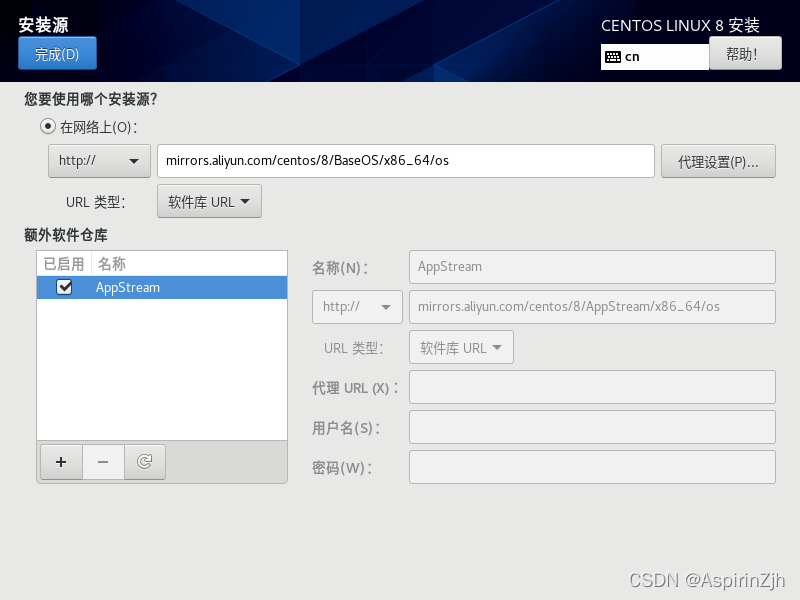The image size is (800, 600).
Task: Click the 完成(D) done button
Action: [x=57, y=54]
